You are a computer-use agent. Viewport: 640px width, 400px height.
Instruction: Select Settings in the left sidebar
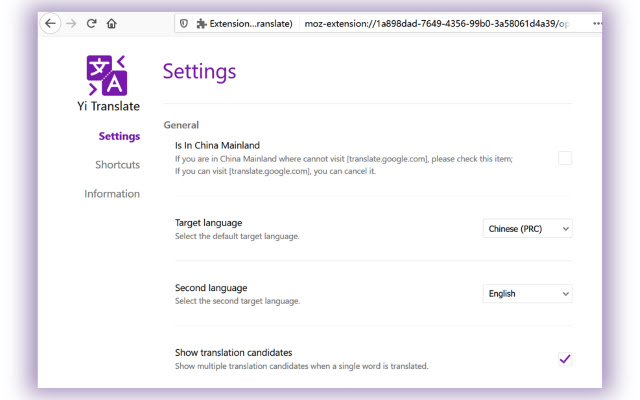click(x=119, y=136)
